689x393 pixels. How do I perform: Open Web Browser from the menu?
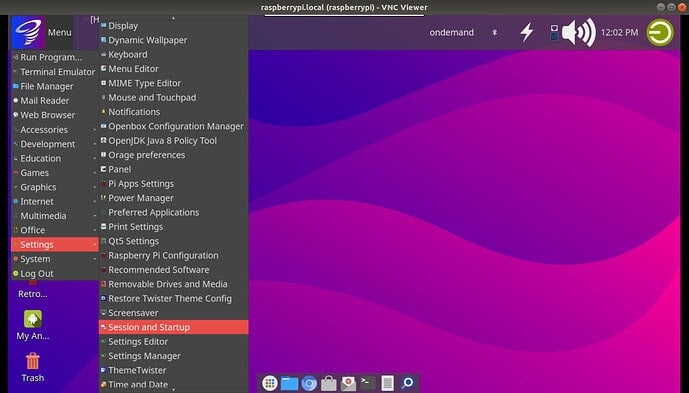pos(54,115)
